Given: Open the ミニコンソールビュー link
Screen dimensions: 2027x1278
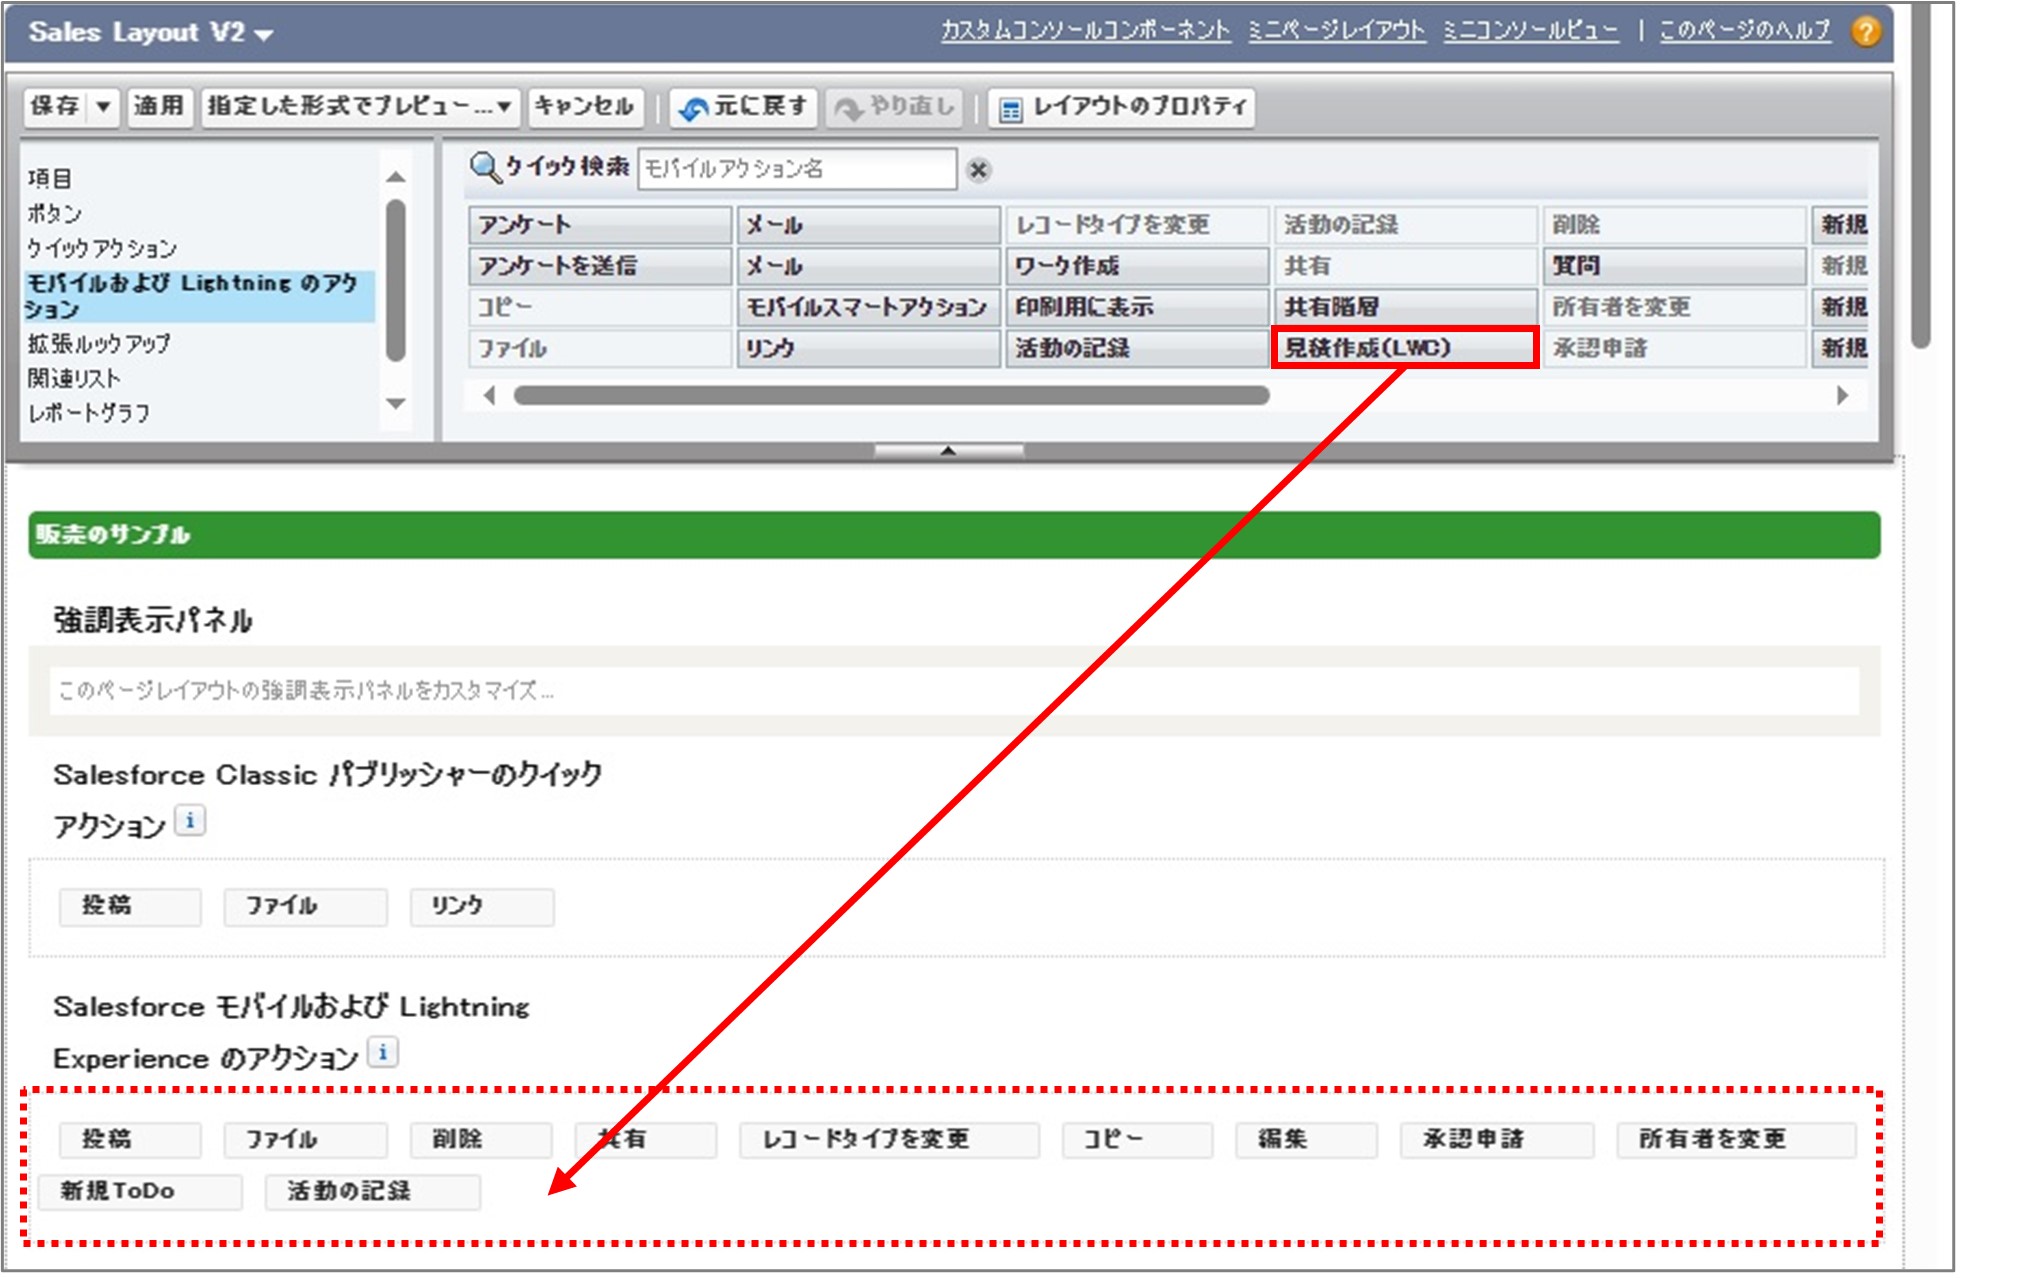Looking at the screenshot, I should pyautogui.click(x=1530, y=31).
